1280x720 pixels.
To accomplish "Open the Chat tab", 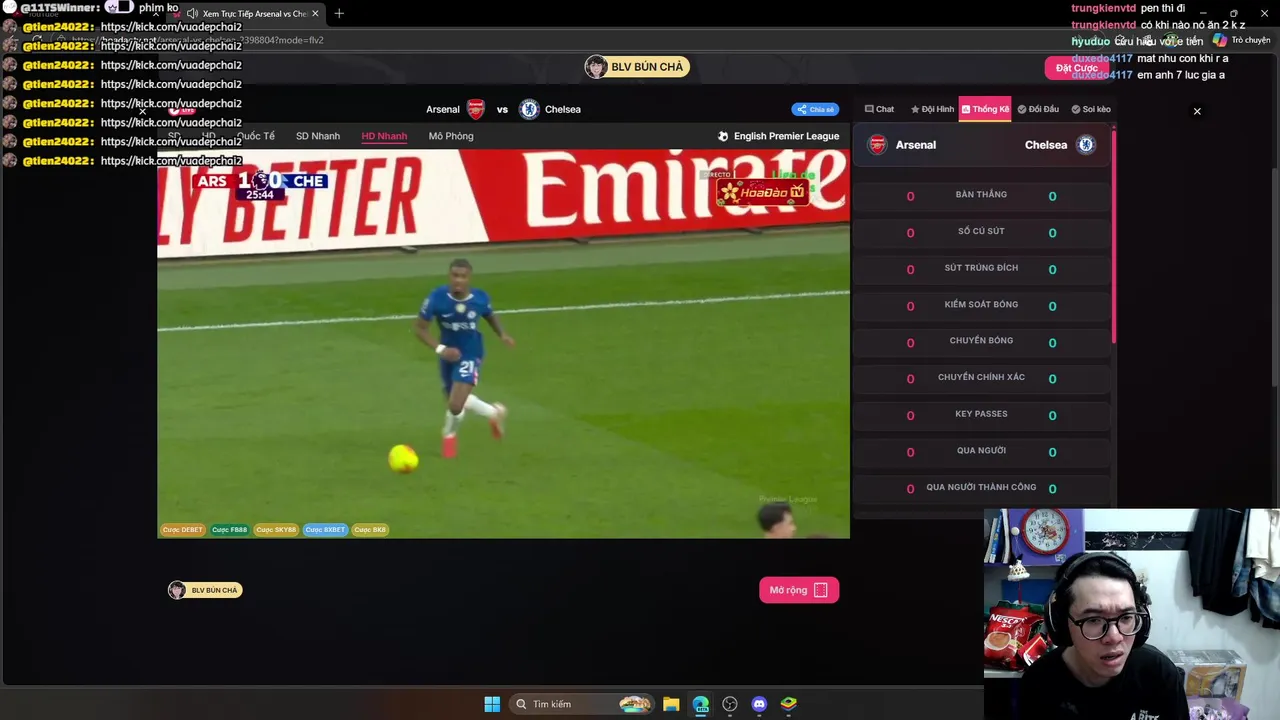I will 879,109.
